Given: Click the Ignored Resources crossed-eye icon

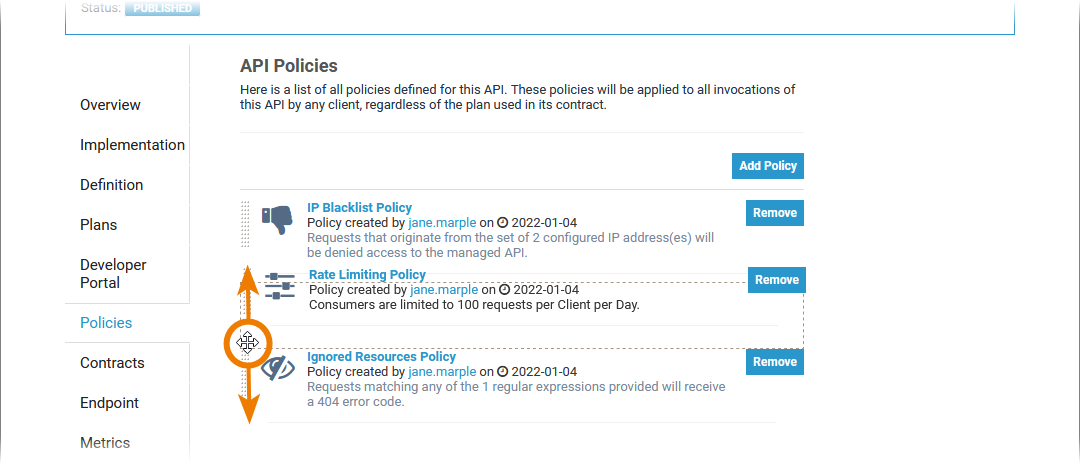Looking at the screenshot, I should (x=278, y=369).
